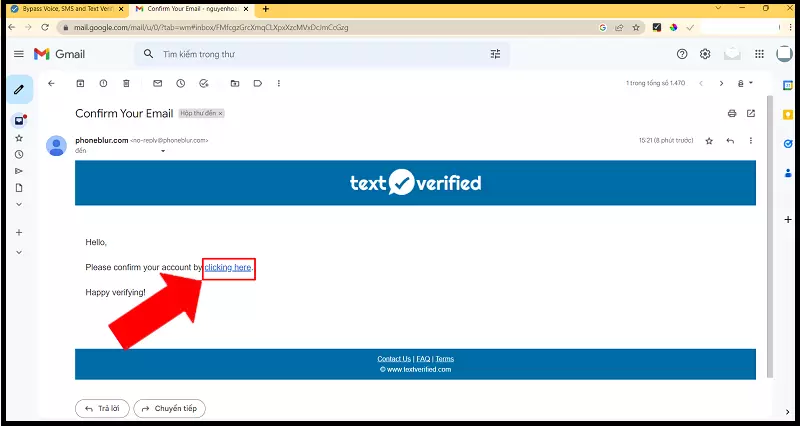Click browser back arrow

(x=13, y=28)
